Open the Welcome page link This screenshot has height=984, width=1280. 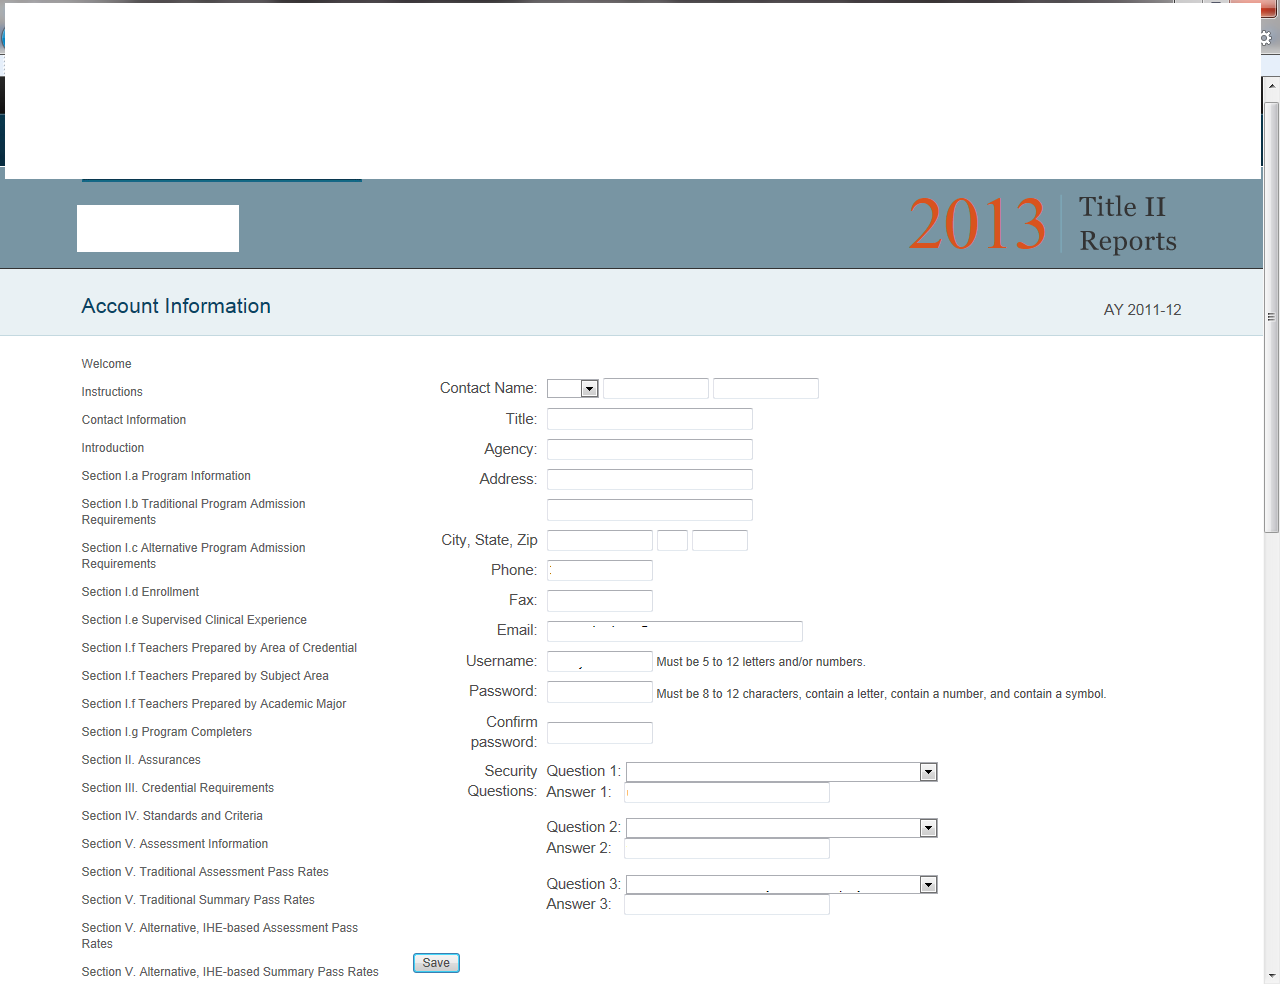[107, 364]
